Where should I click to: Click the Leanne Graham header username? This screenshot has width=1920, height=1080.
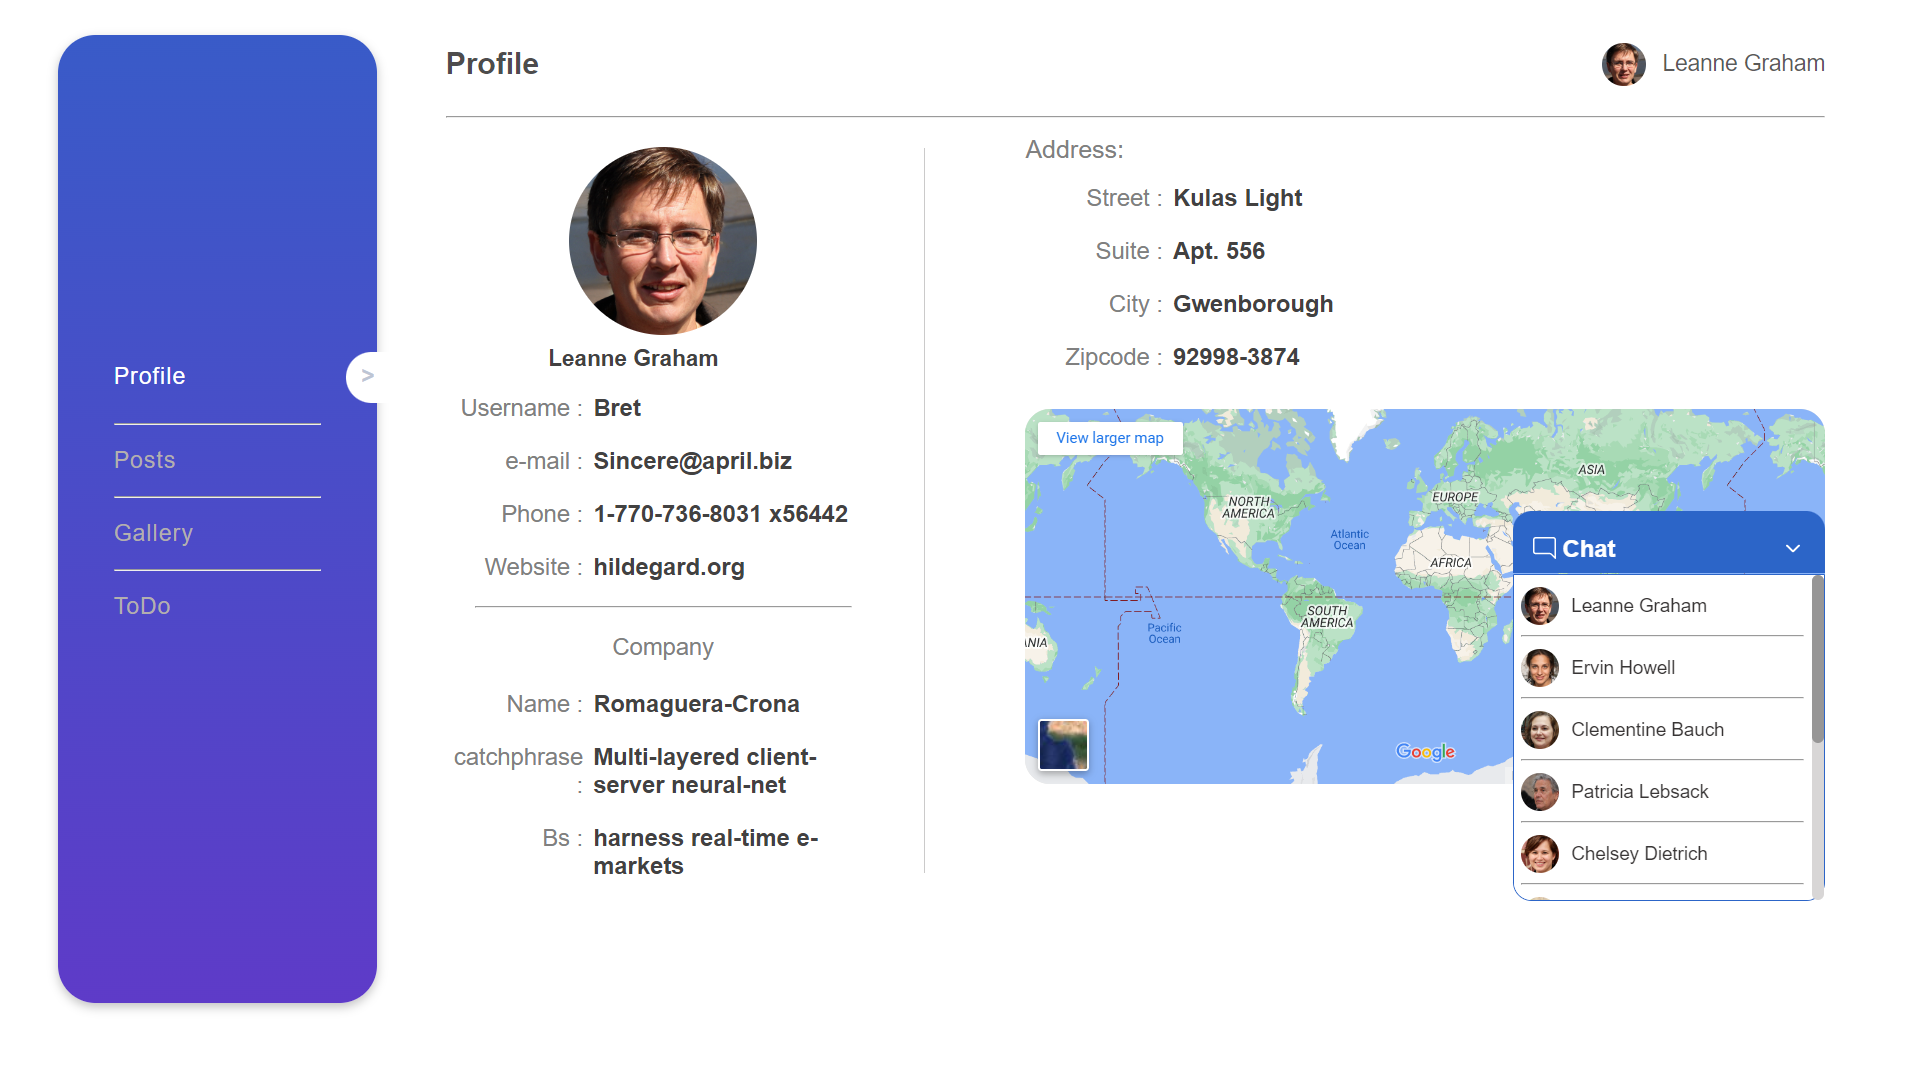tap(1743, 64)
